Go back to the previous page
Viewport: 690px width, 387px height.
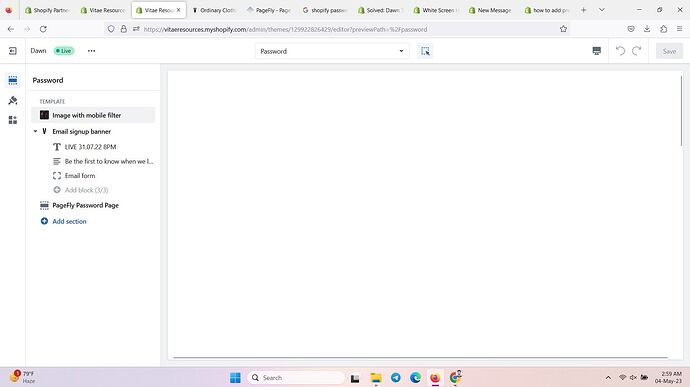tap(11, 29)
